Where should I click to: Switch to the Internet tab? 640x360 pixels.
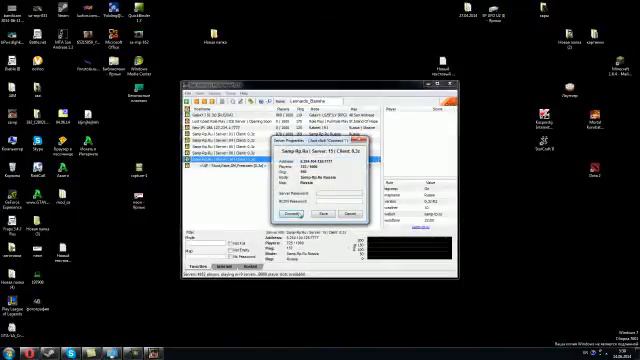click(x=224, y=267)
